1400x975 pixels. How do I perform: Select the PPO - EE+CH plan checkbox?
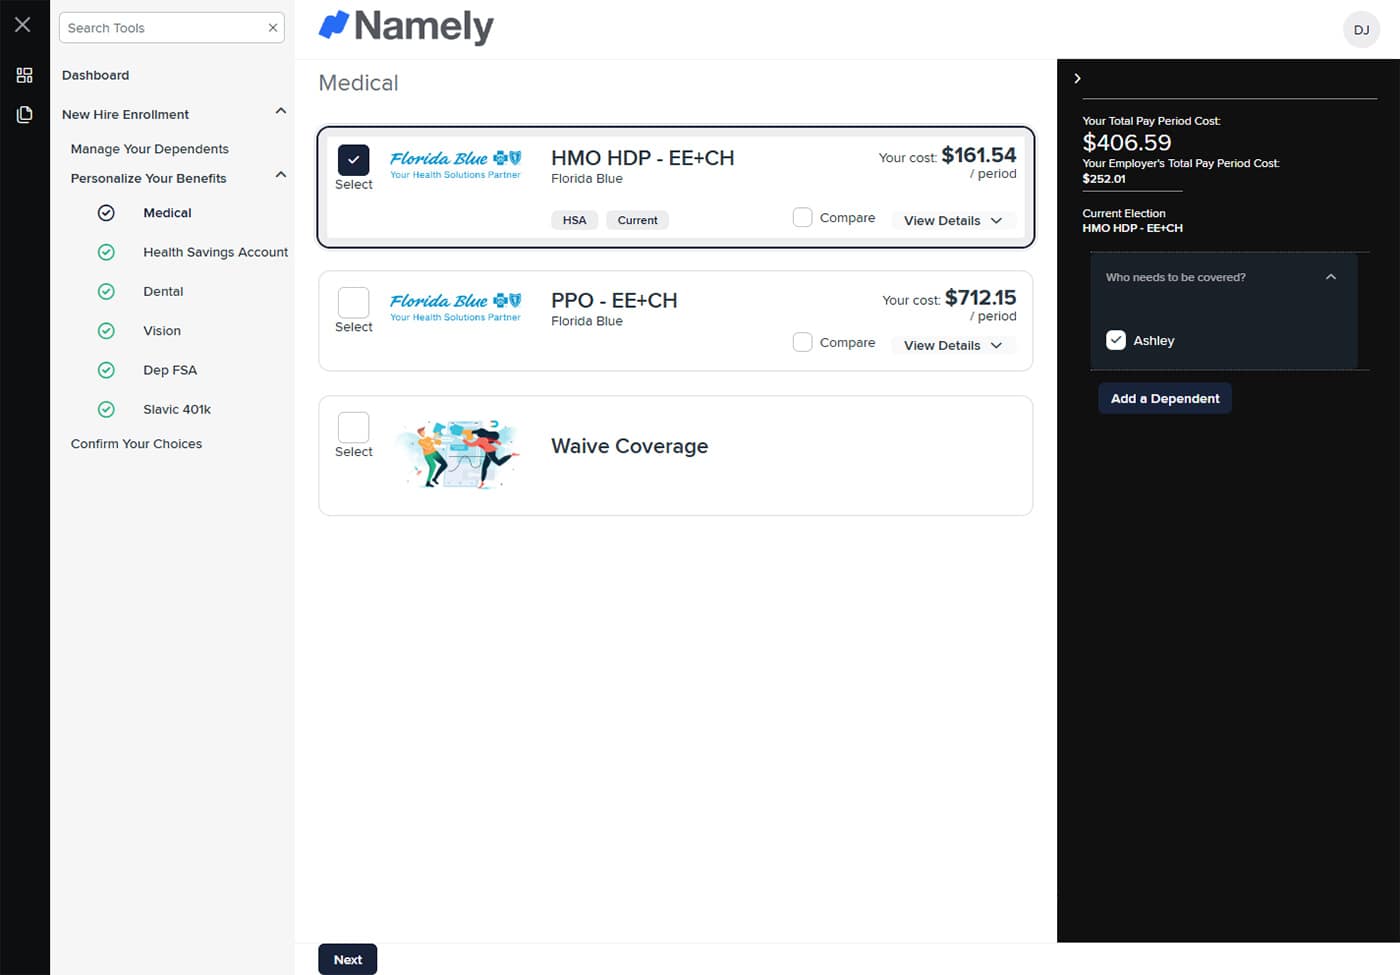point(354,302)
